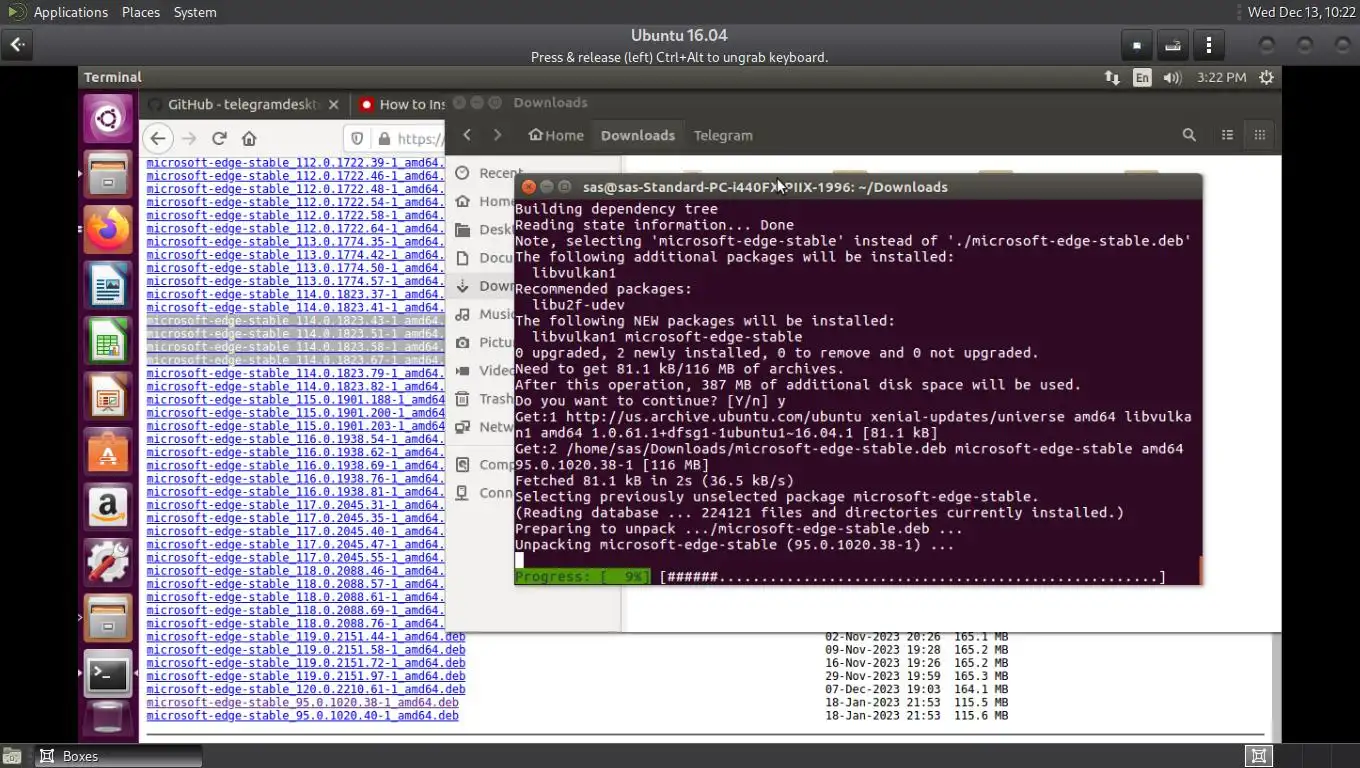Image resolution: width=1360 pixels, height=768 pixels.
Task: Click the Firefox back arrow button
Action: click(158, 138)
